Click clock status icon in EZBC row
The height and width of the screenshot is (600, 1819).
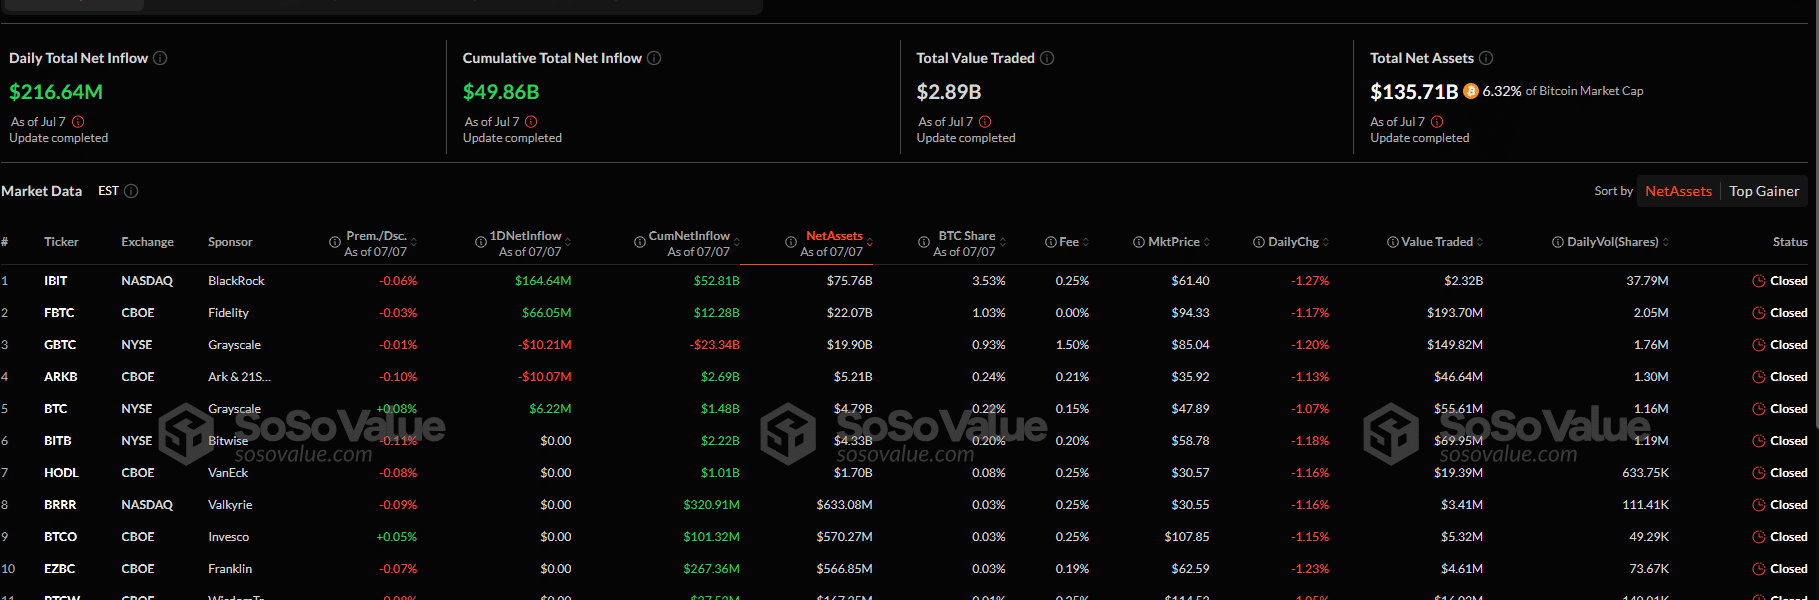tap(1759, 569)
